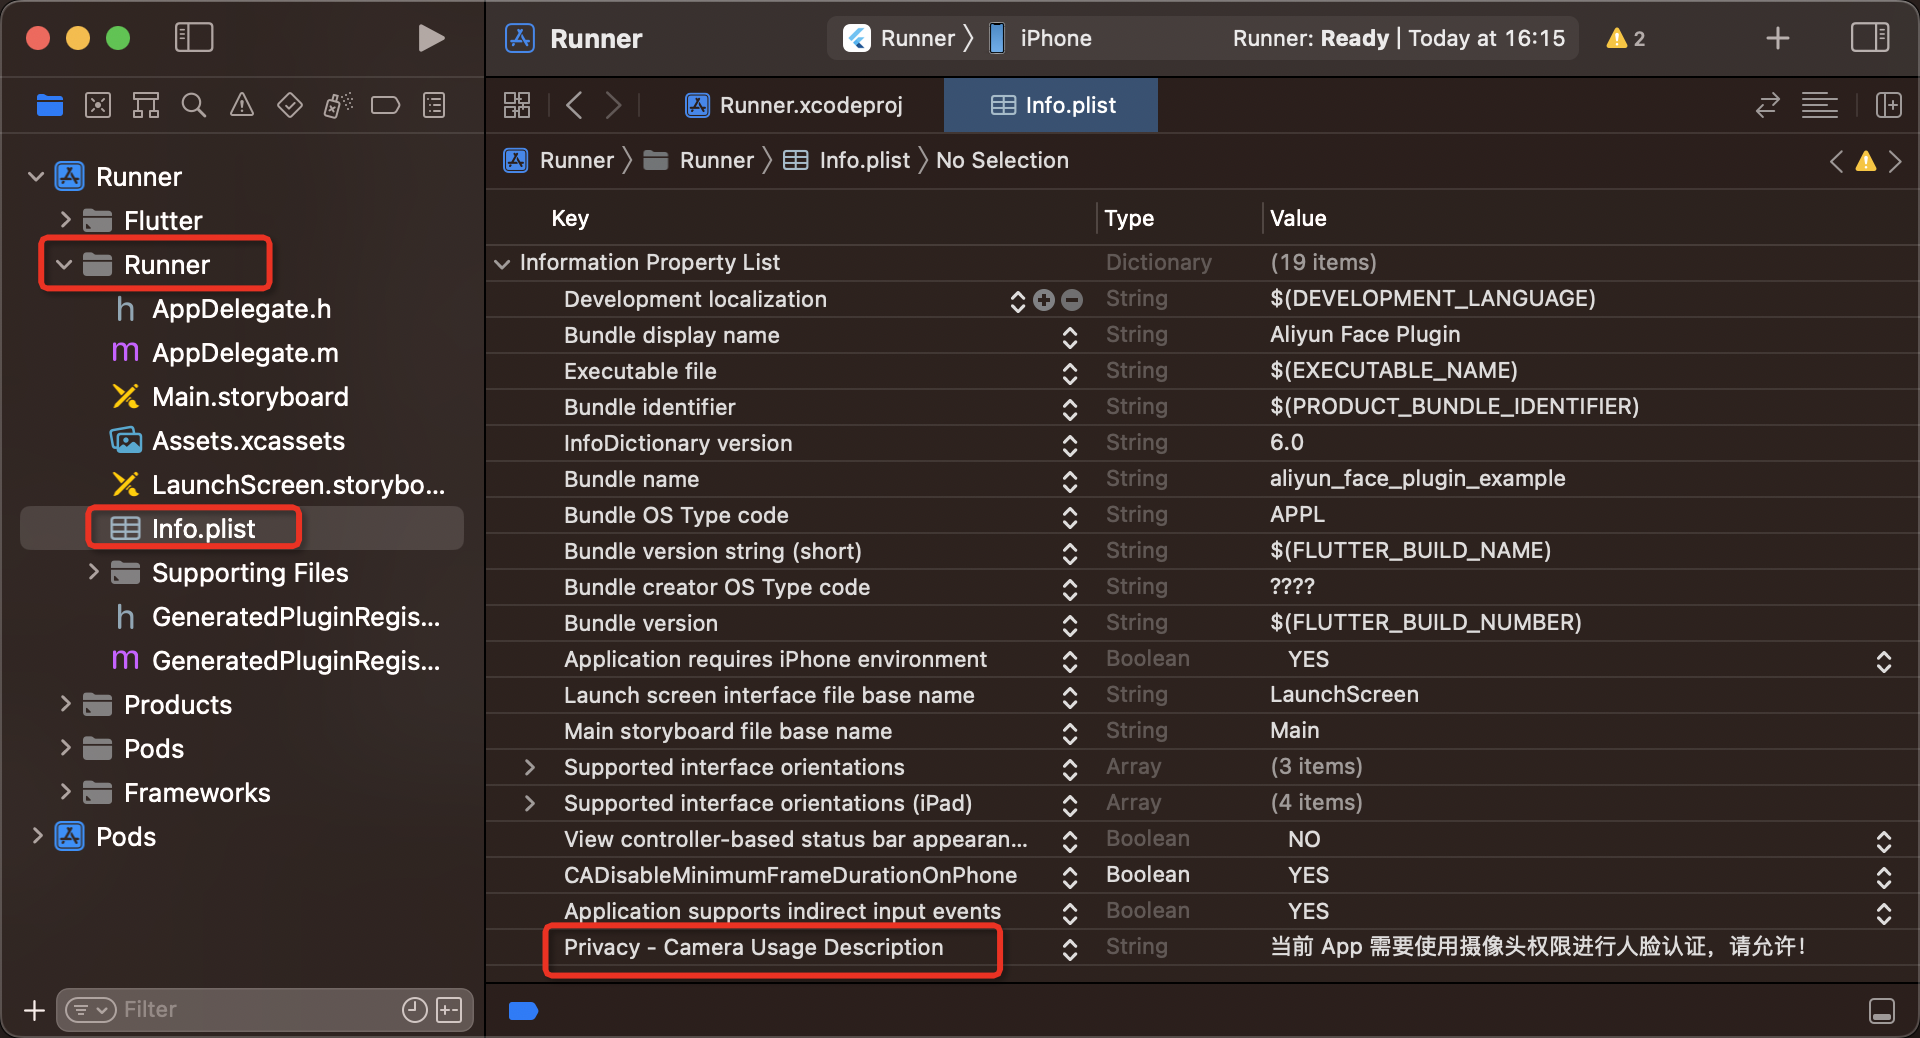This screenshot has width=1920, height=1038.
Task: Select the Info.plist editor tab
Action: [x=1050, y=105]
